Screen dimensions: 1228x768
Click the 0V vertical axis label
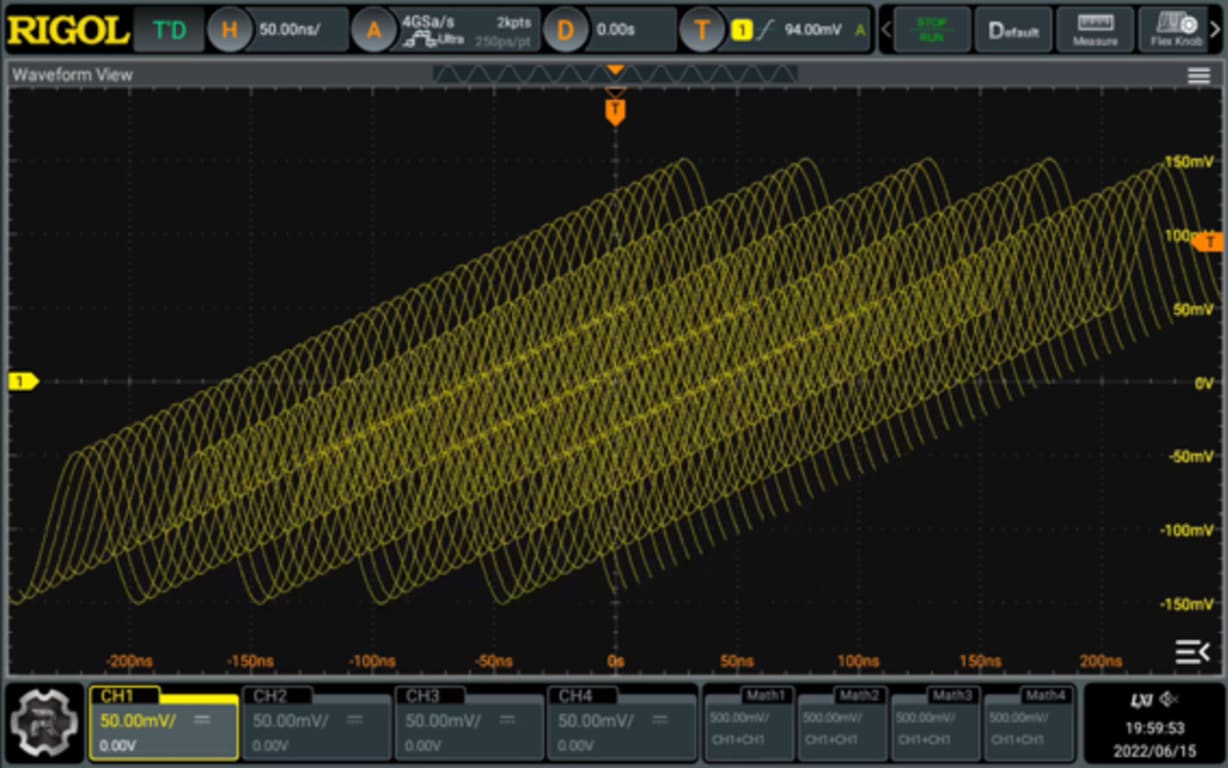[1205, 382]
